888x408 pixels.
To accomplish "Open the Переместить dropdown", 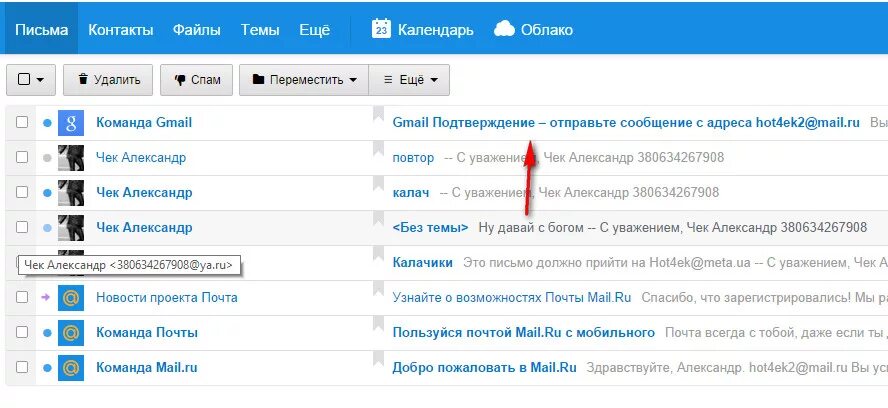I will click(x=304, y=80).
